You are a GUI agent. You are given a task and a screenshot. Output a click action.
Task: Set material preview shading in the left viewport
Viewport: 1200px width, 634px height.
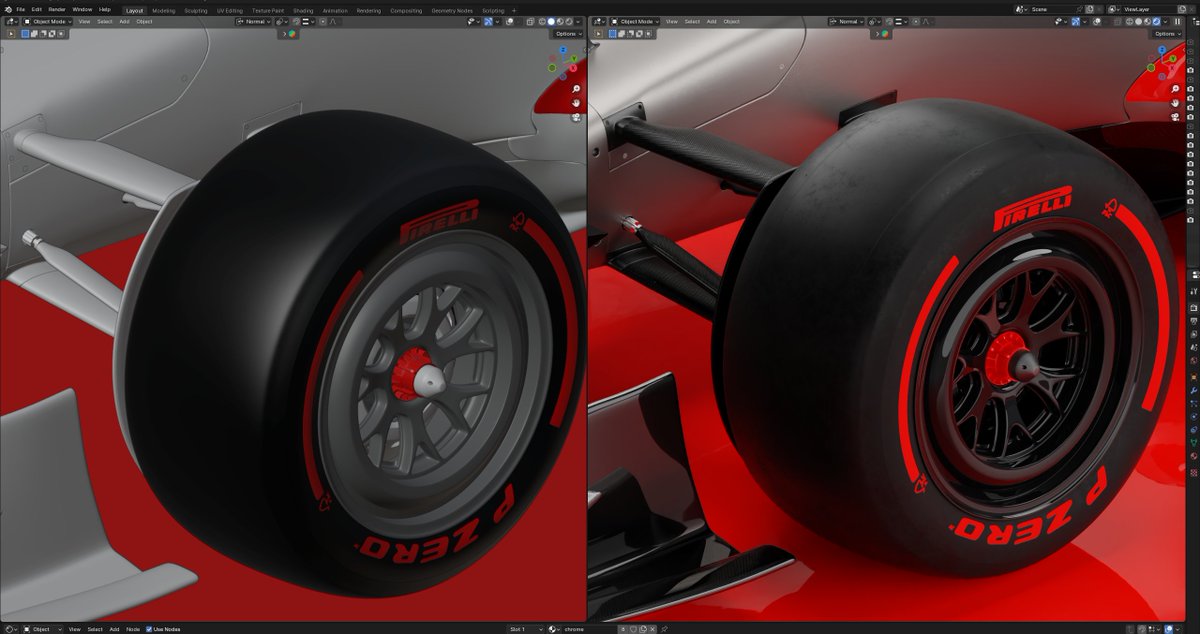point(560,21)
